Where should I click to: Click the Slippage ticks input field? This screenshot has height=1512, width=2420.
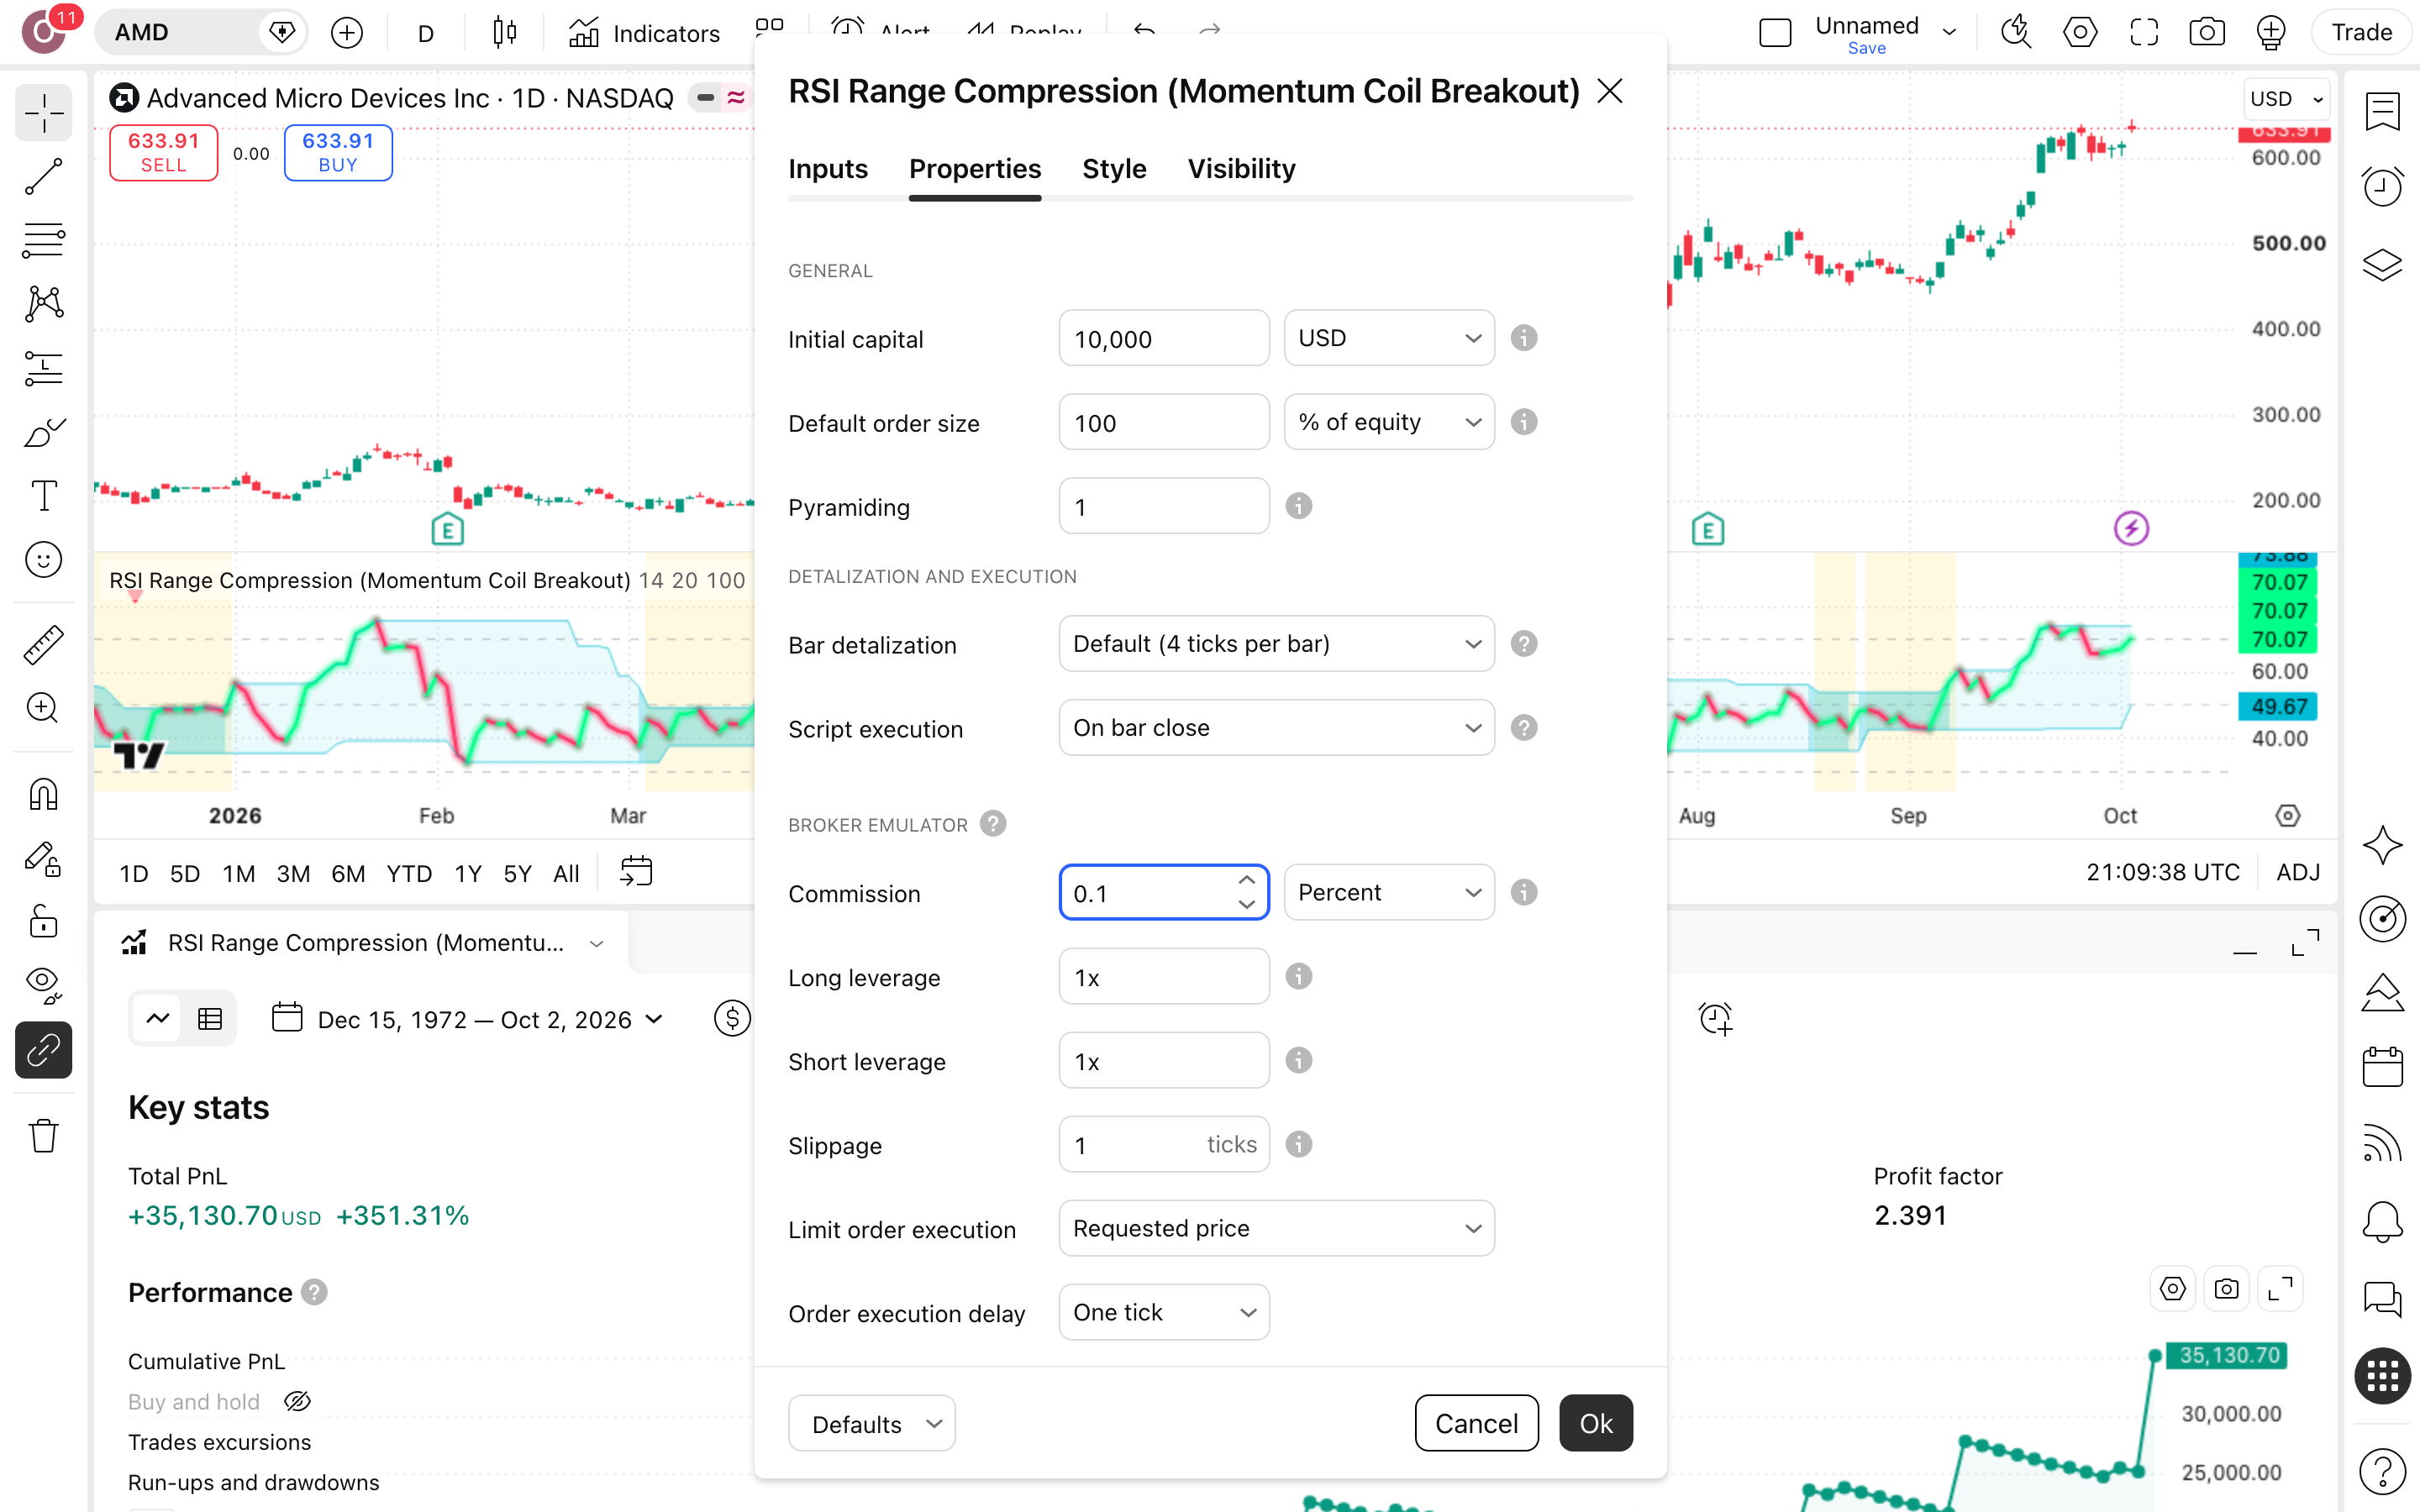[x=1164, y=1144]
